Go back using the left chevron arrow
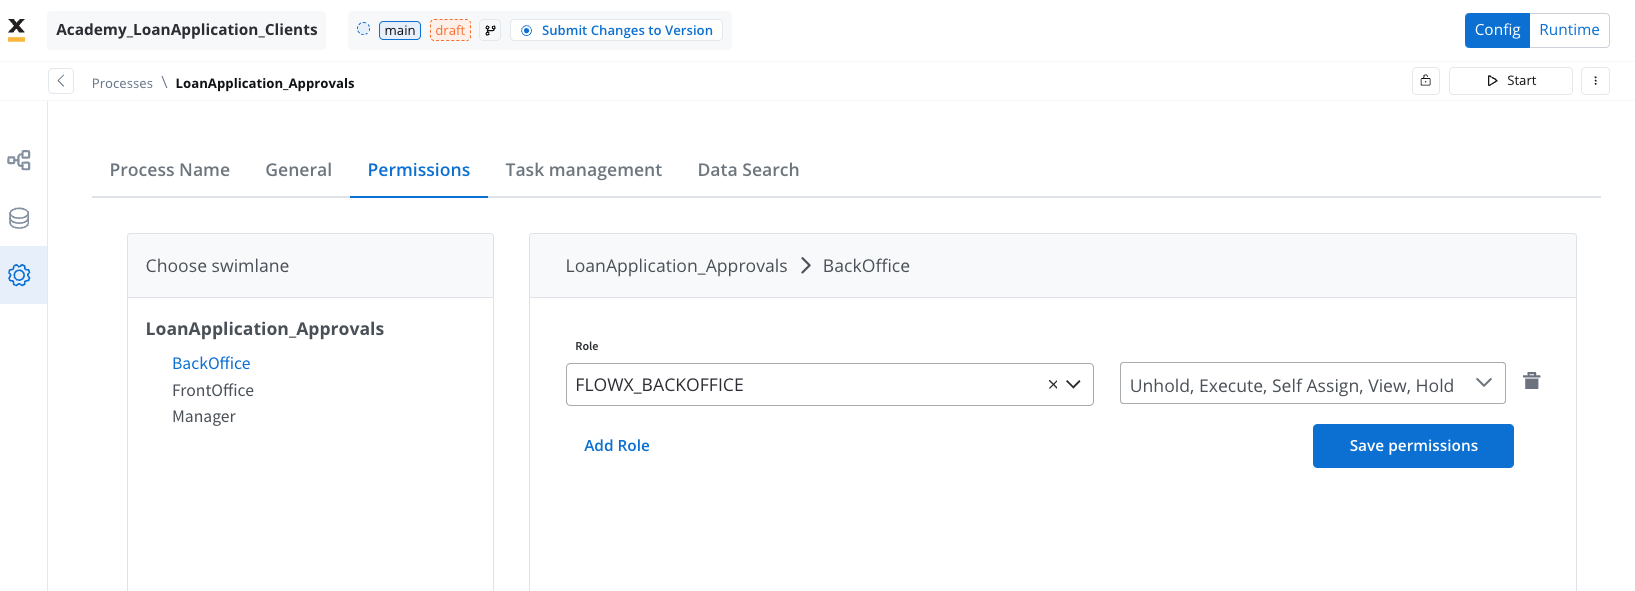The width and height of the screenshot is (1635, 591). (61, 81)
